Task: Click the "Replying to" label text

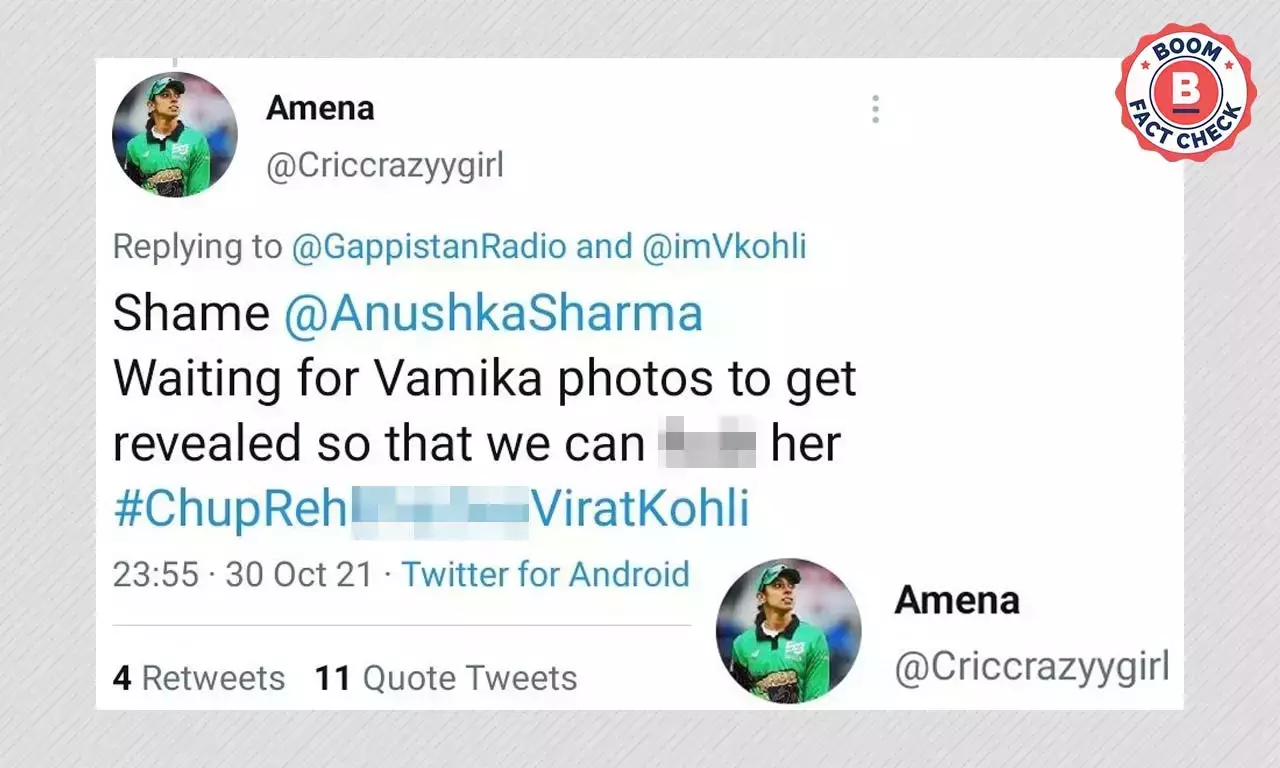Action: (197, 247)
